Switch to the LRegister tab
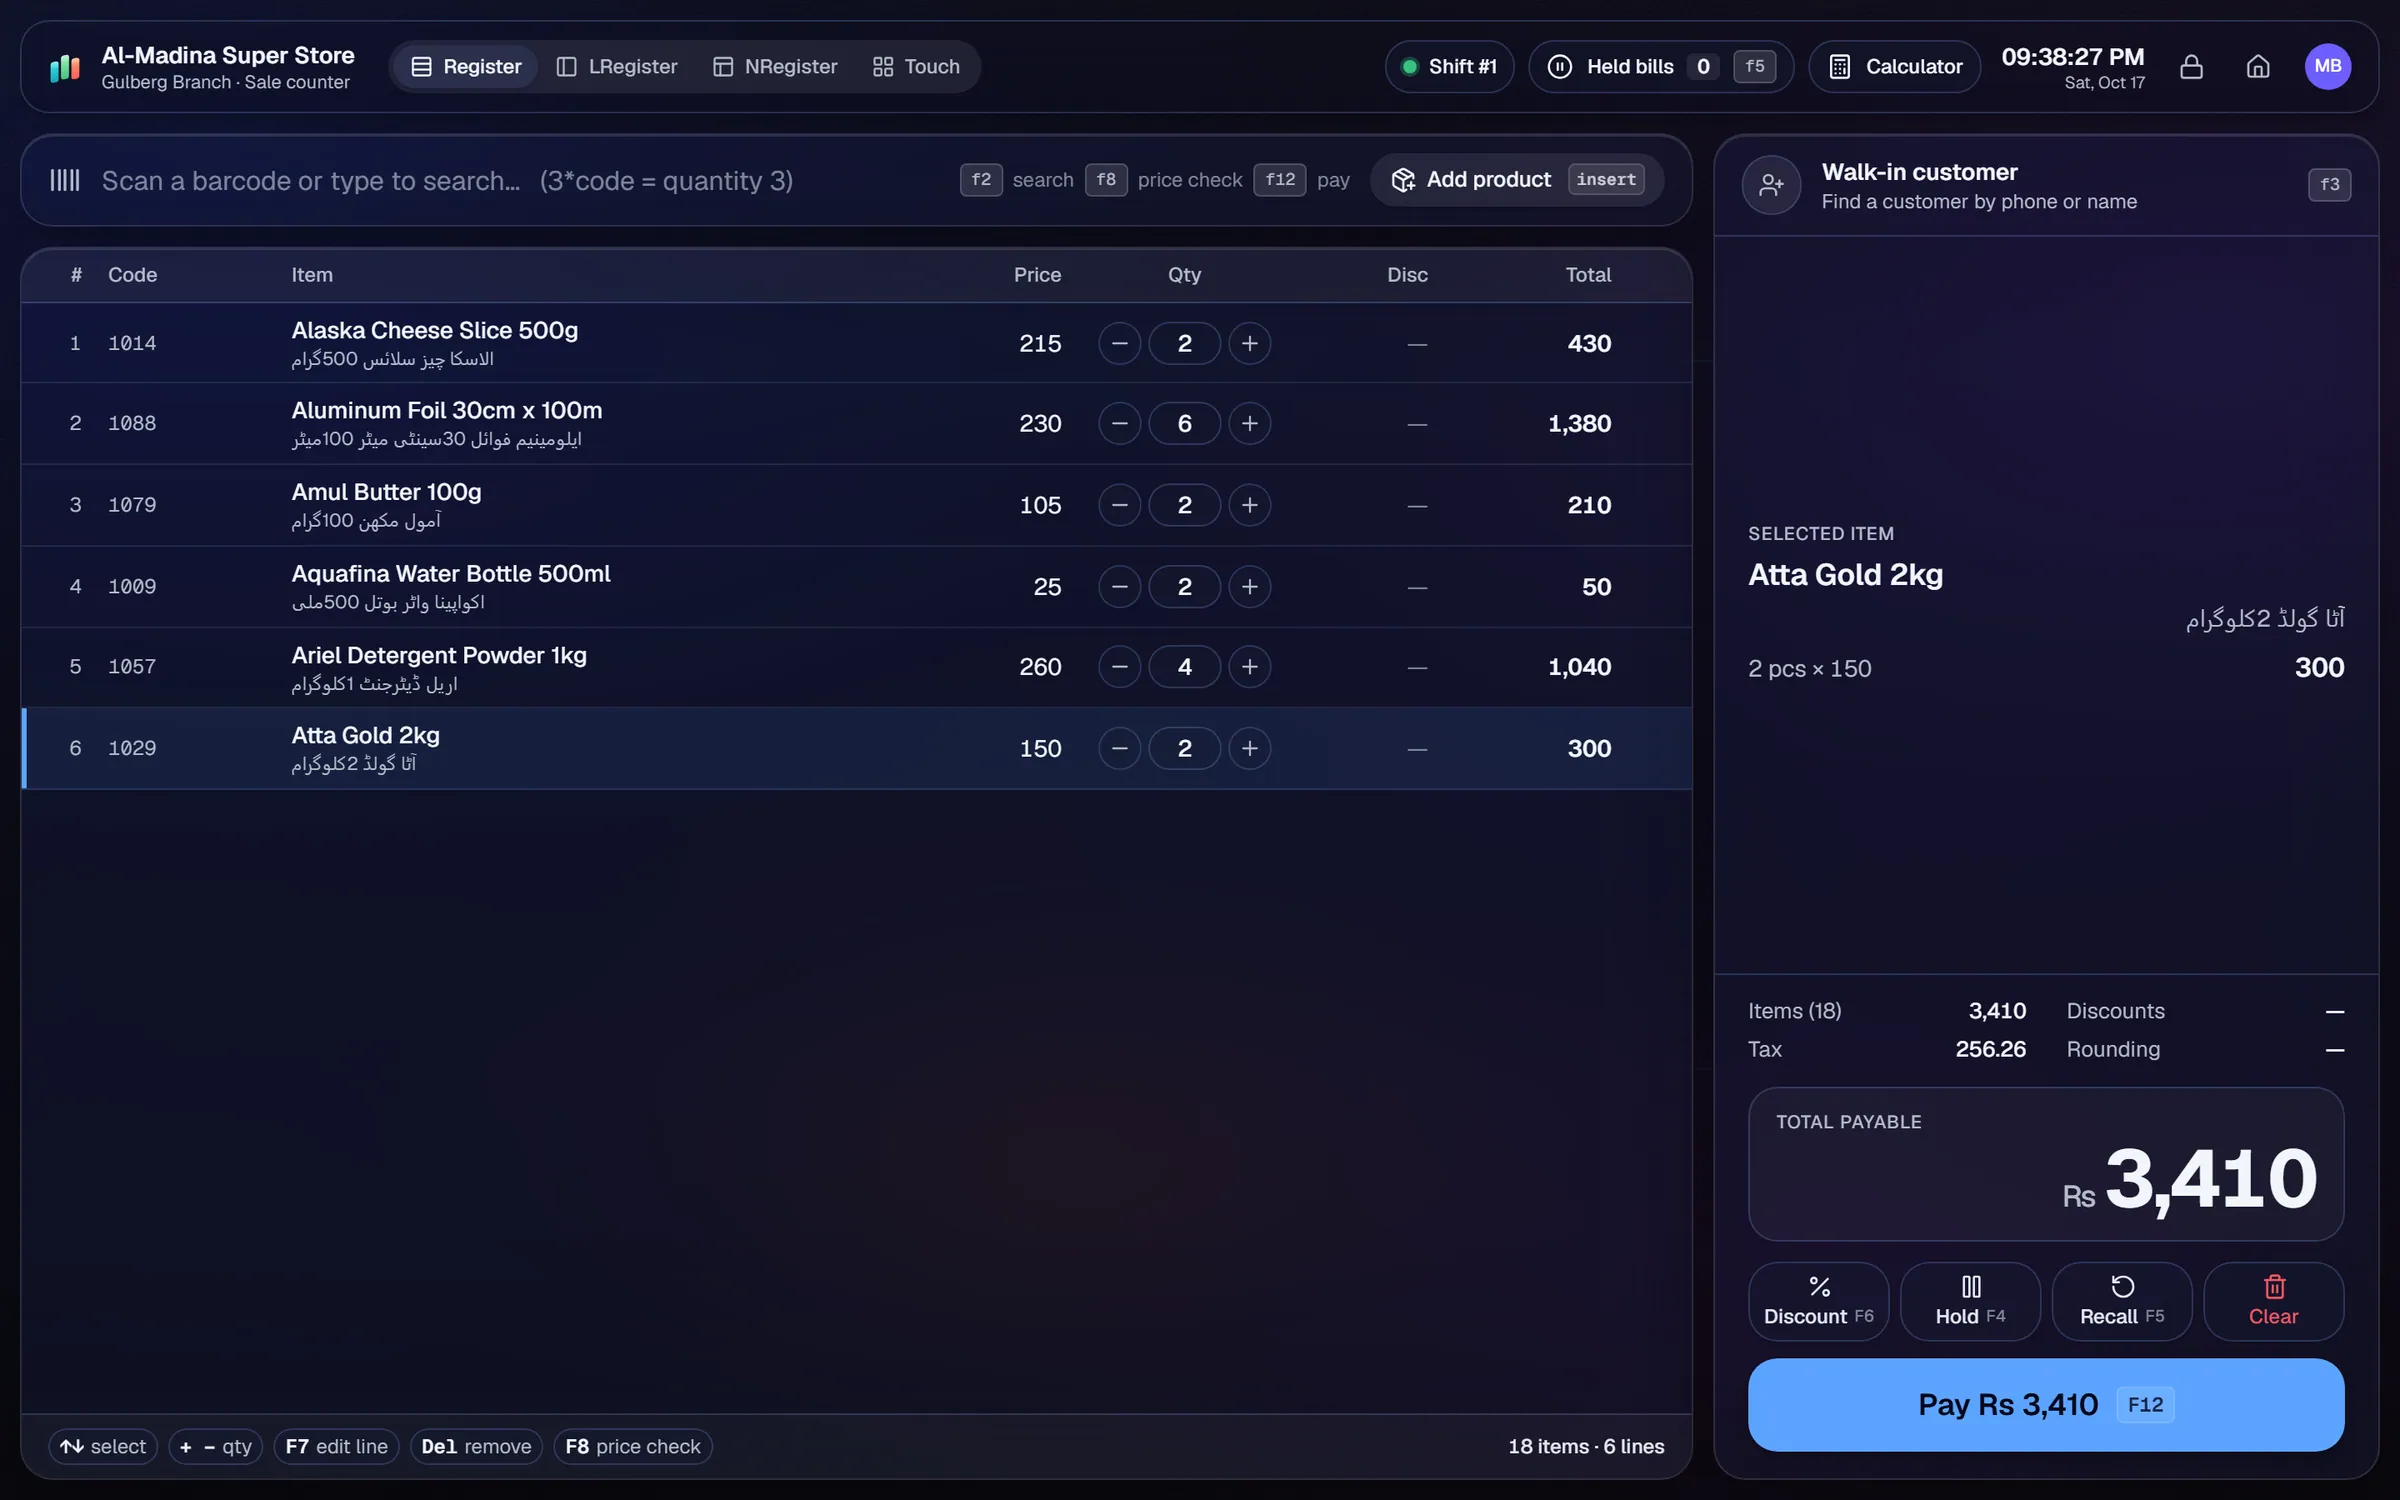The width and height of the screenshot is (2400, 1500). [x=617, y=67]
